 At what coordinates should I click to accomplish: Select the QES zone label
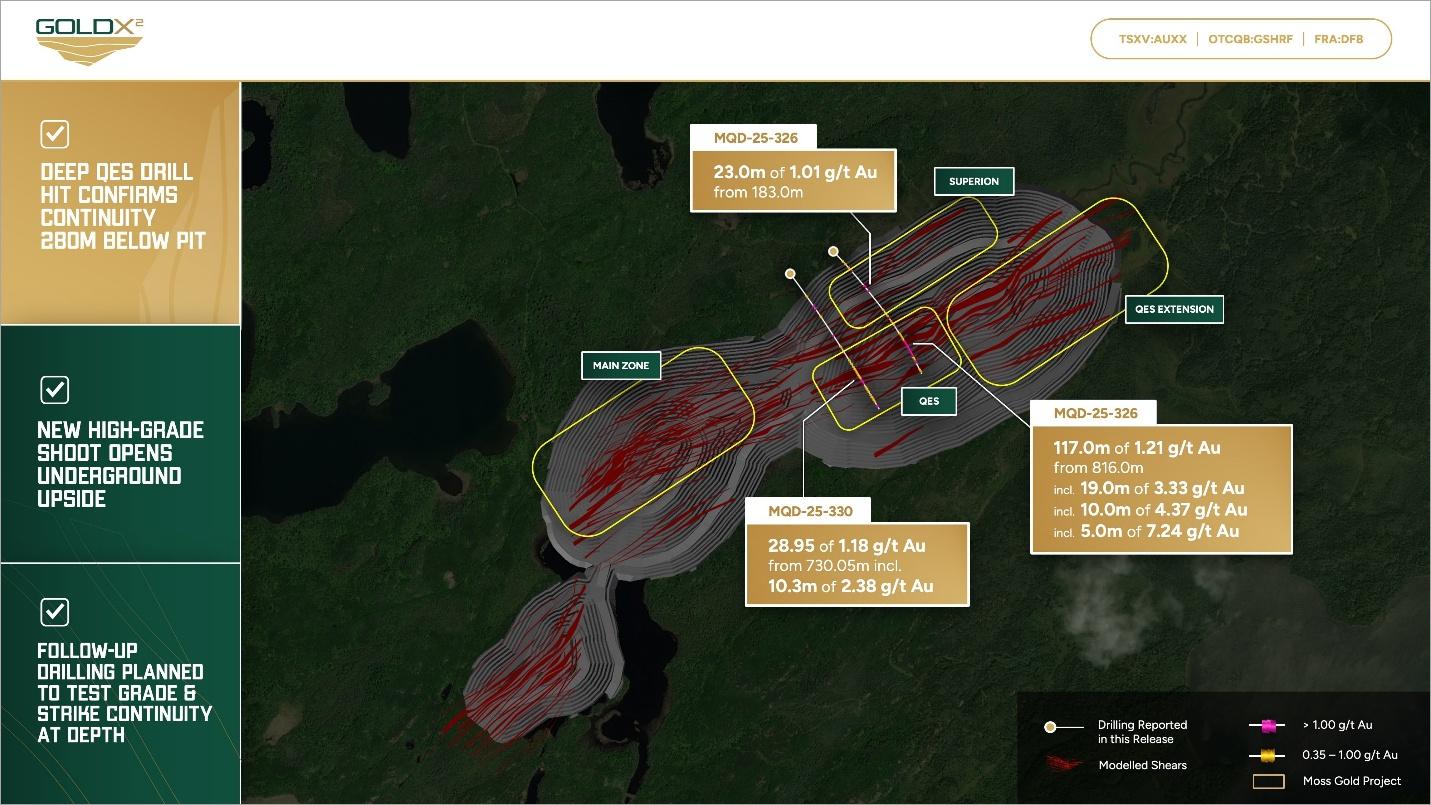click(928, 401)
